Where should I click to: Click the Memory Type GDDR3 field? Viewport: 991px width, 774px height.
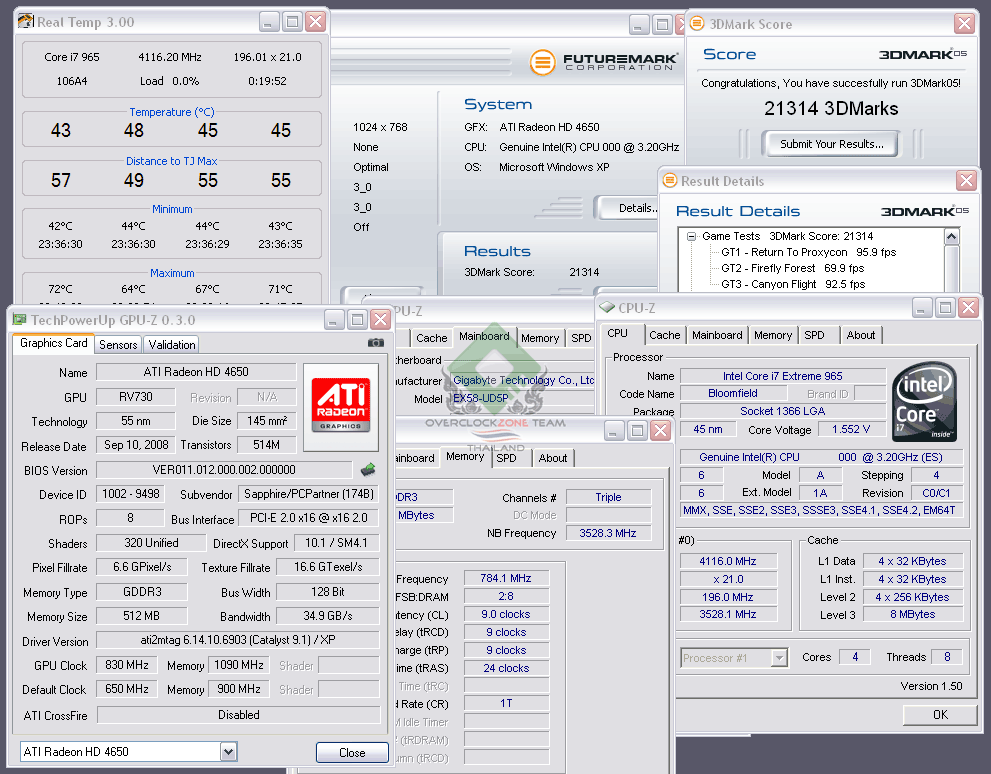[142, 591]
